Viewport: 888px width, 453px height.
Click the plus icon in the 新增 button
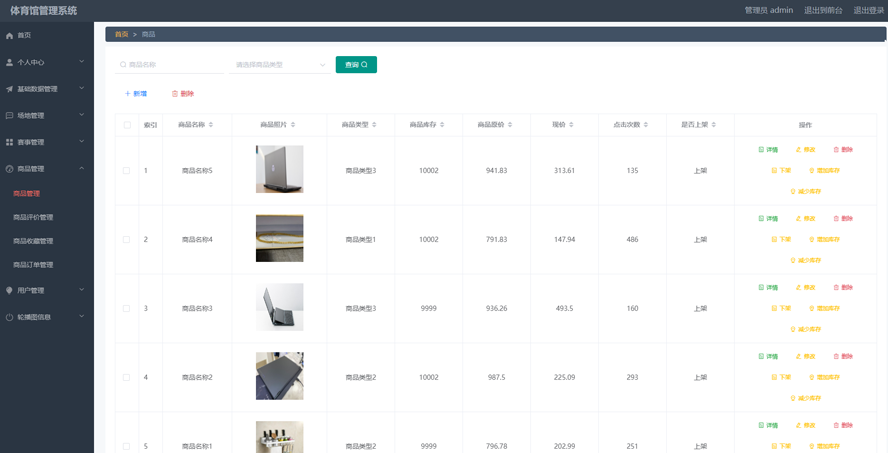tap(127, 94)
